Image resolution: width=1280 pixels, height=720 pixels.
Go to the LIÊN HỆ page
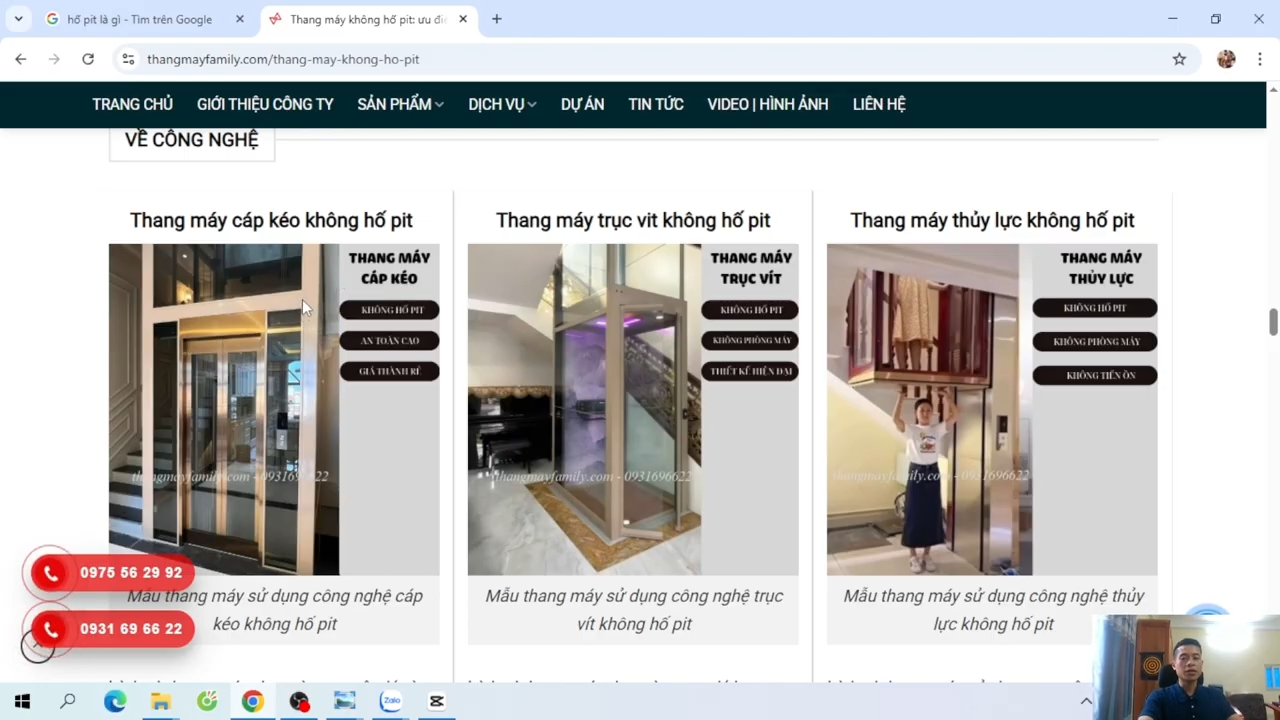878,104
